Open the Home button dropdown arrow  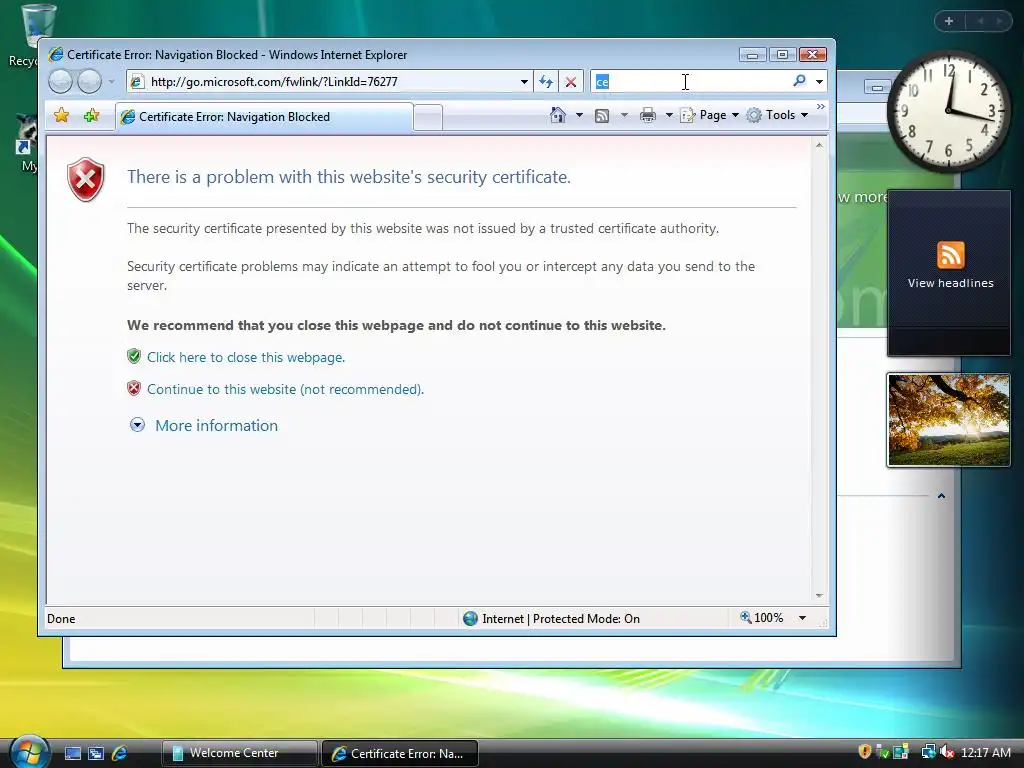tap(579, 115)
